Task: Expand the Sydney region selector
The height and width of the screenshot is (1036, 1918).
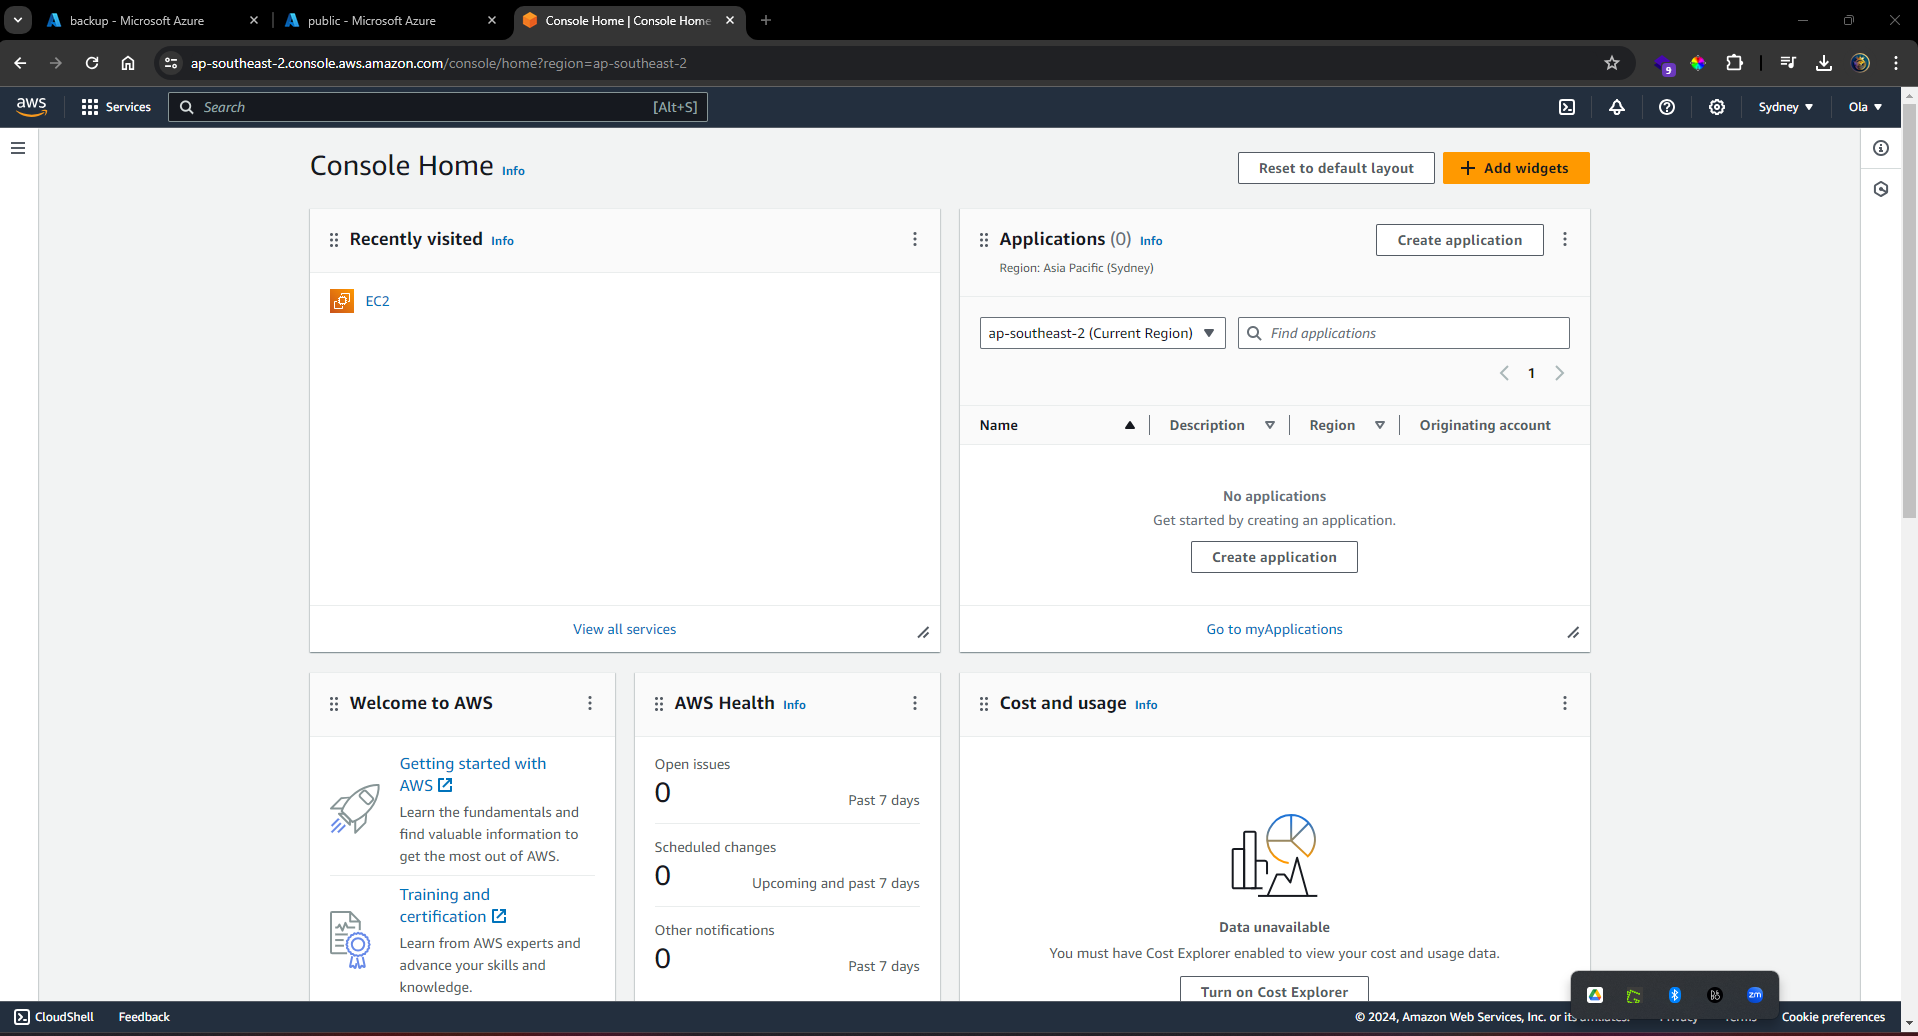Action: (1786, 107)
